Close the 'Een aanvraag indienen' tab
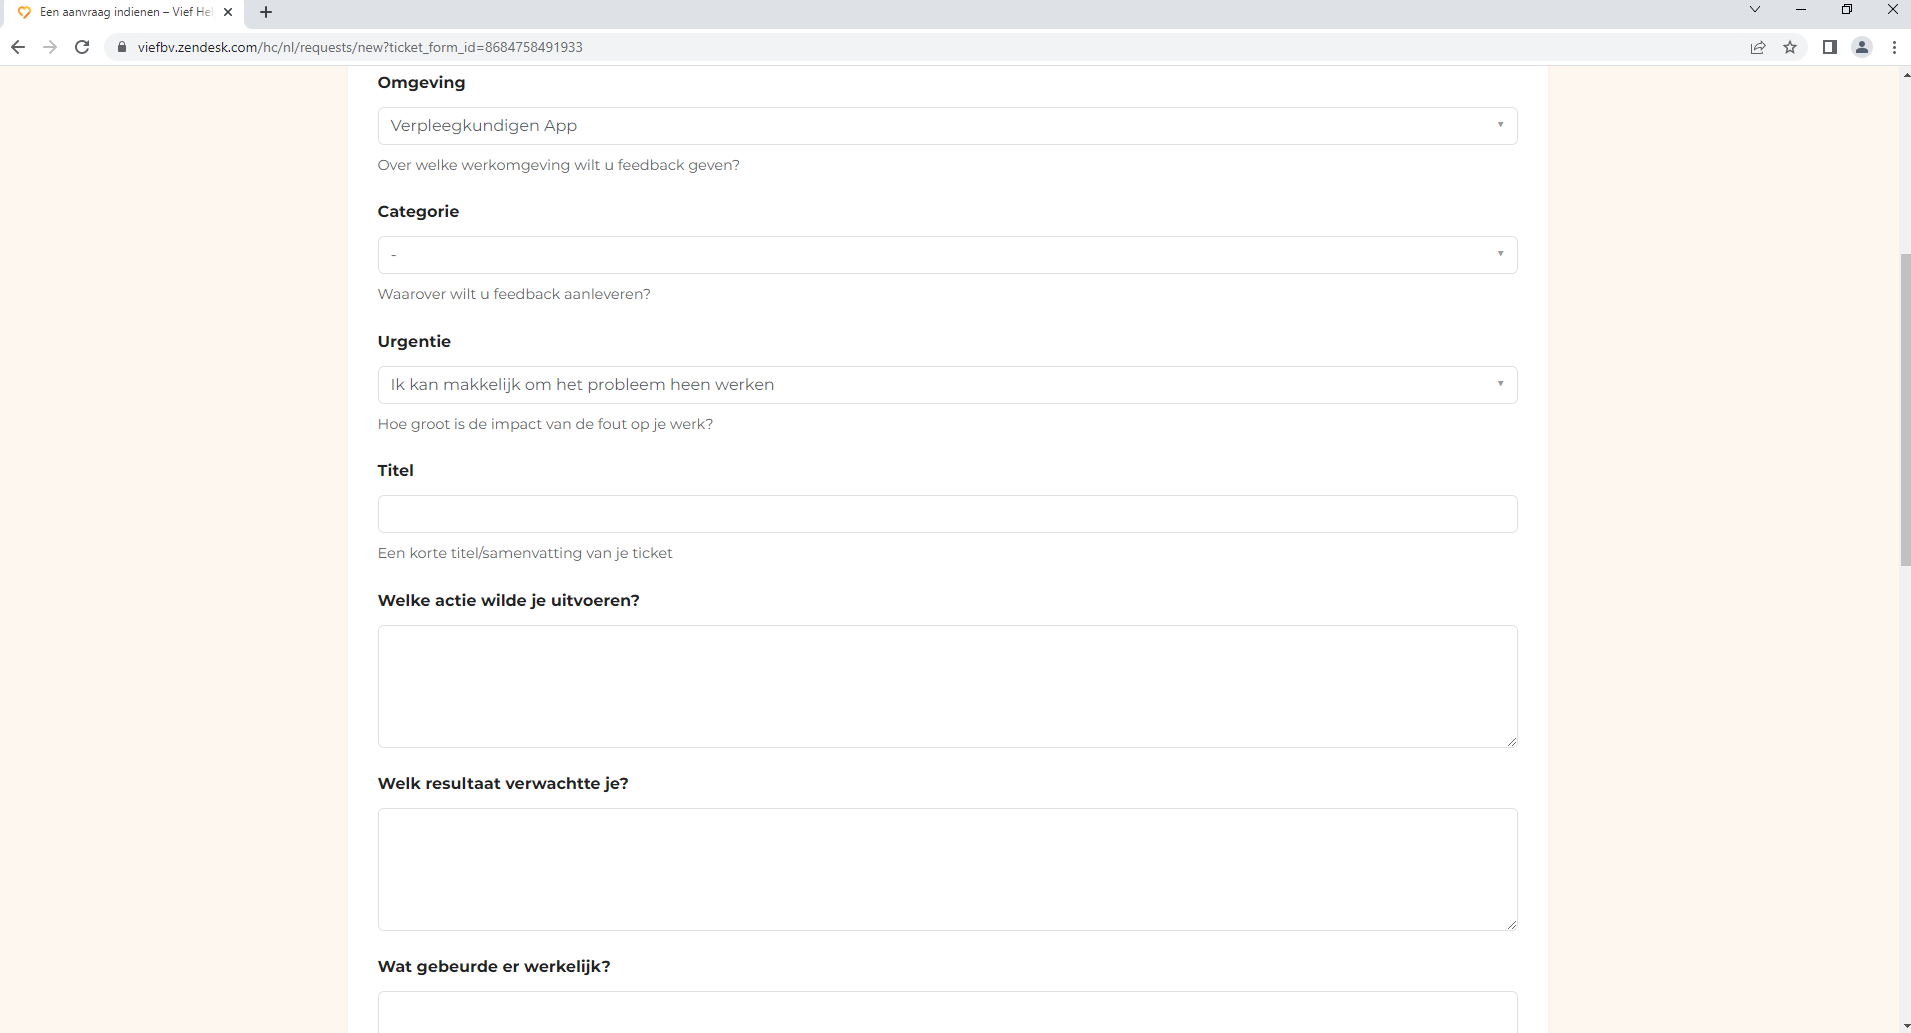1911x1033 pixels. click(x=228, y=12)
